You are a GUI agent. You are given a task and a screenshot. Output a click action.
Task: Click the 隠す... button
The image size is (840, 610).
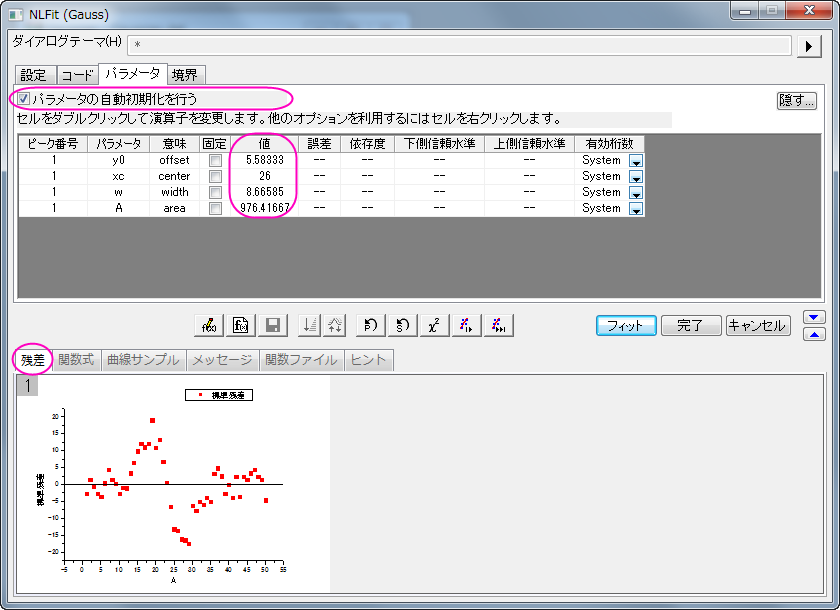797,100
